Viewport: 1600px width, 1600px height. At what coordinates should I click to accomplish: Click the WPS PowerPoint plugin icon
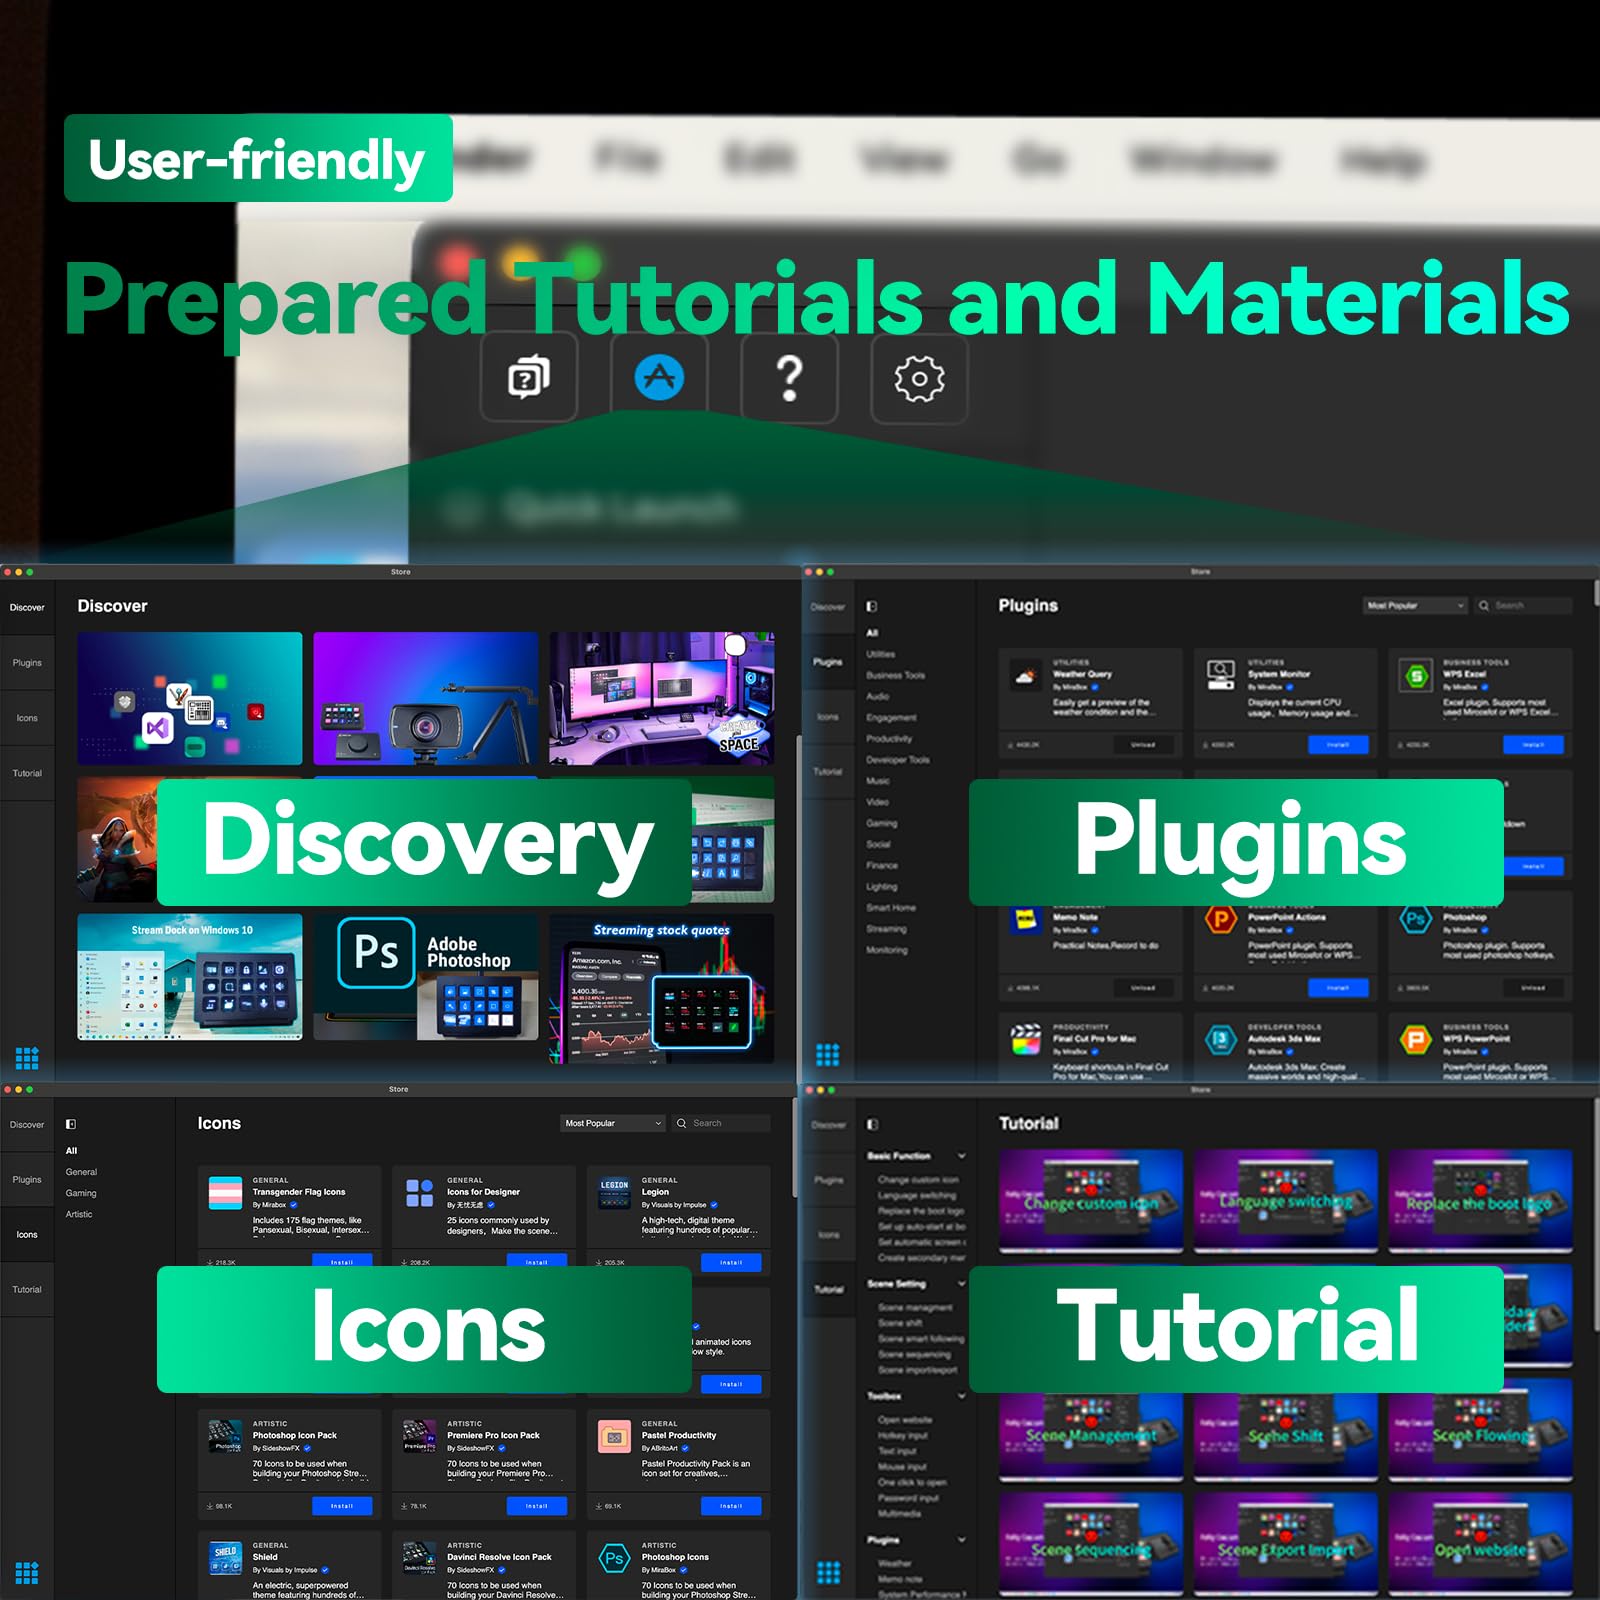[x=1416, y=1040]
